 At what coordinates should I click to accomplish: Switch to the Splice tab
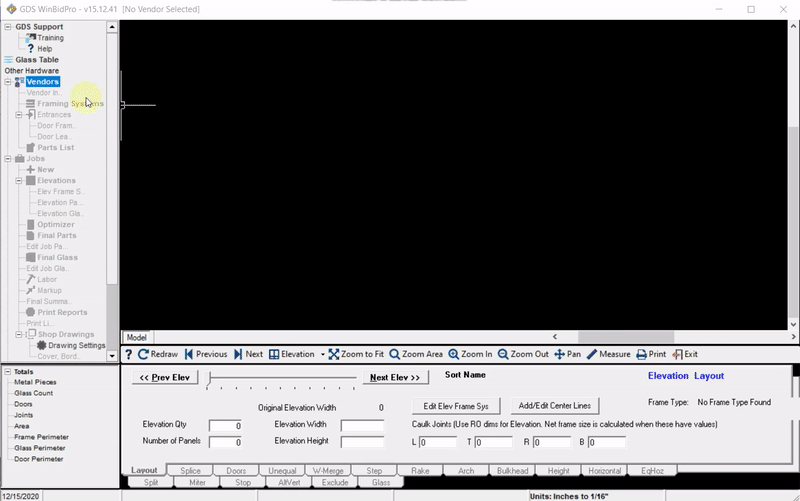pyautogui.click(x=190, y=470)
